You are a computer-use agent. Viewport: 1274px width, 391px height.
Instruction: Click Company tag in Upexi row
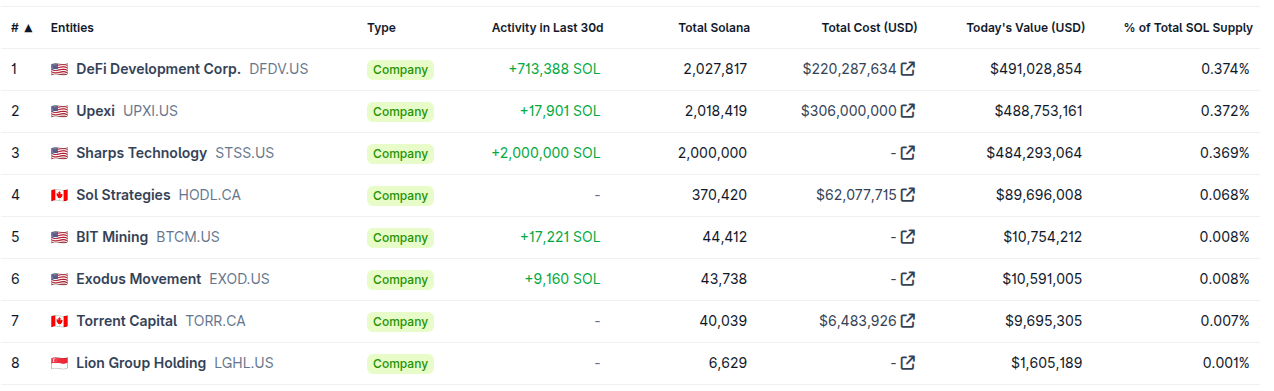click(400, 112)
